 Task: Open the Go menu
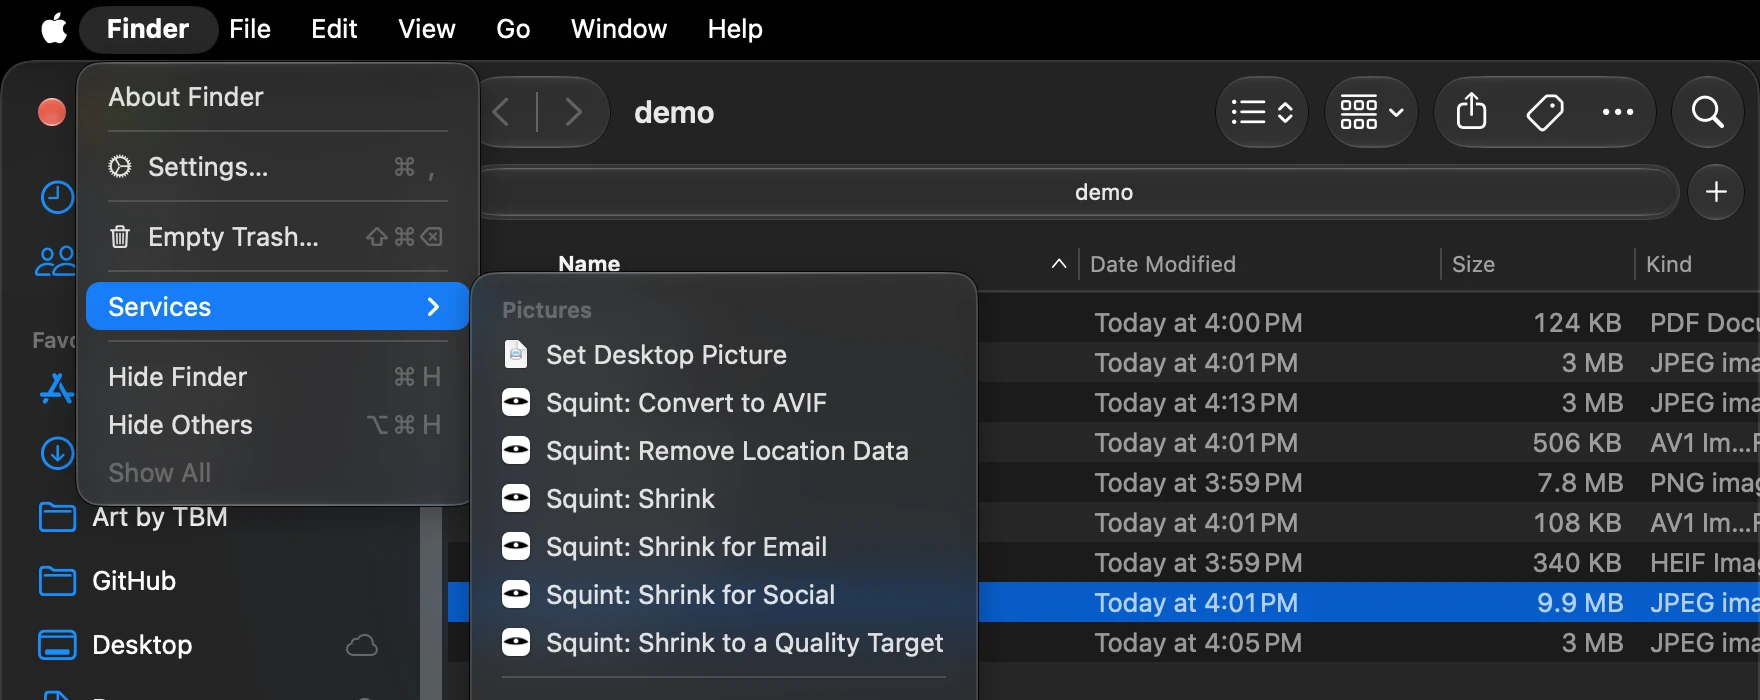(513, 29)
